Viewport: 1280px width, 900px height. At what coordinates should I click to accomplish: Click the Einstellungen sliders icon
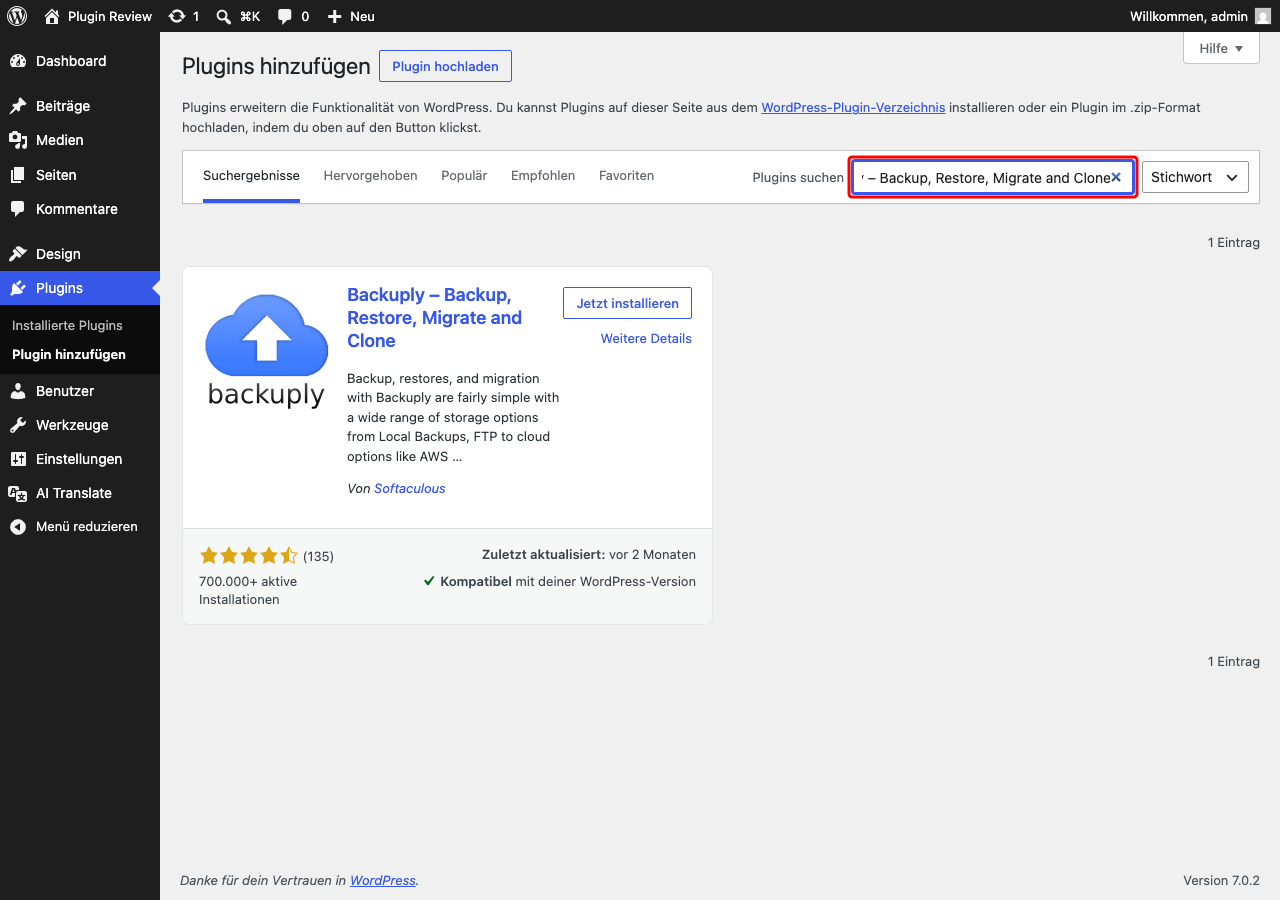[x=18, y=459]
